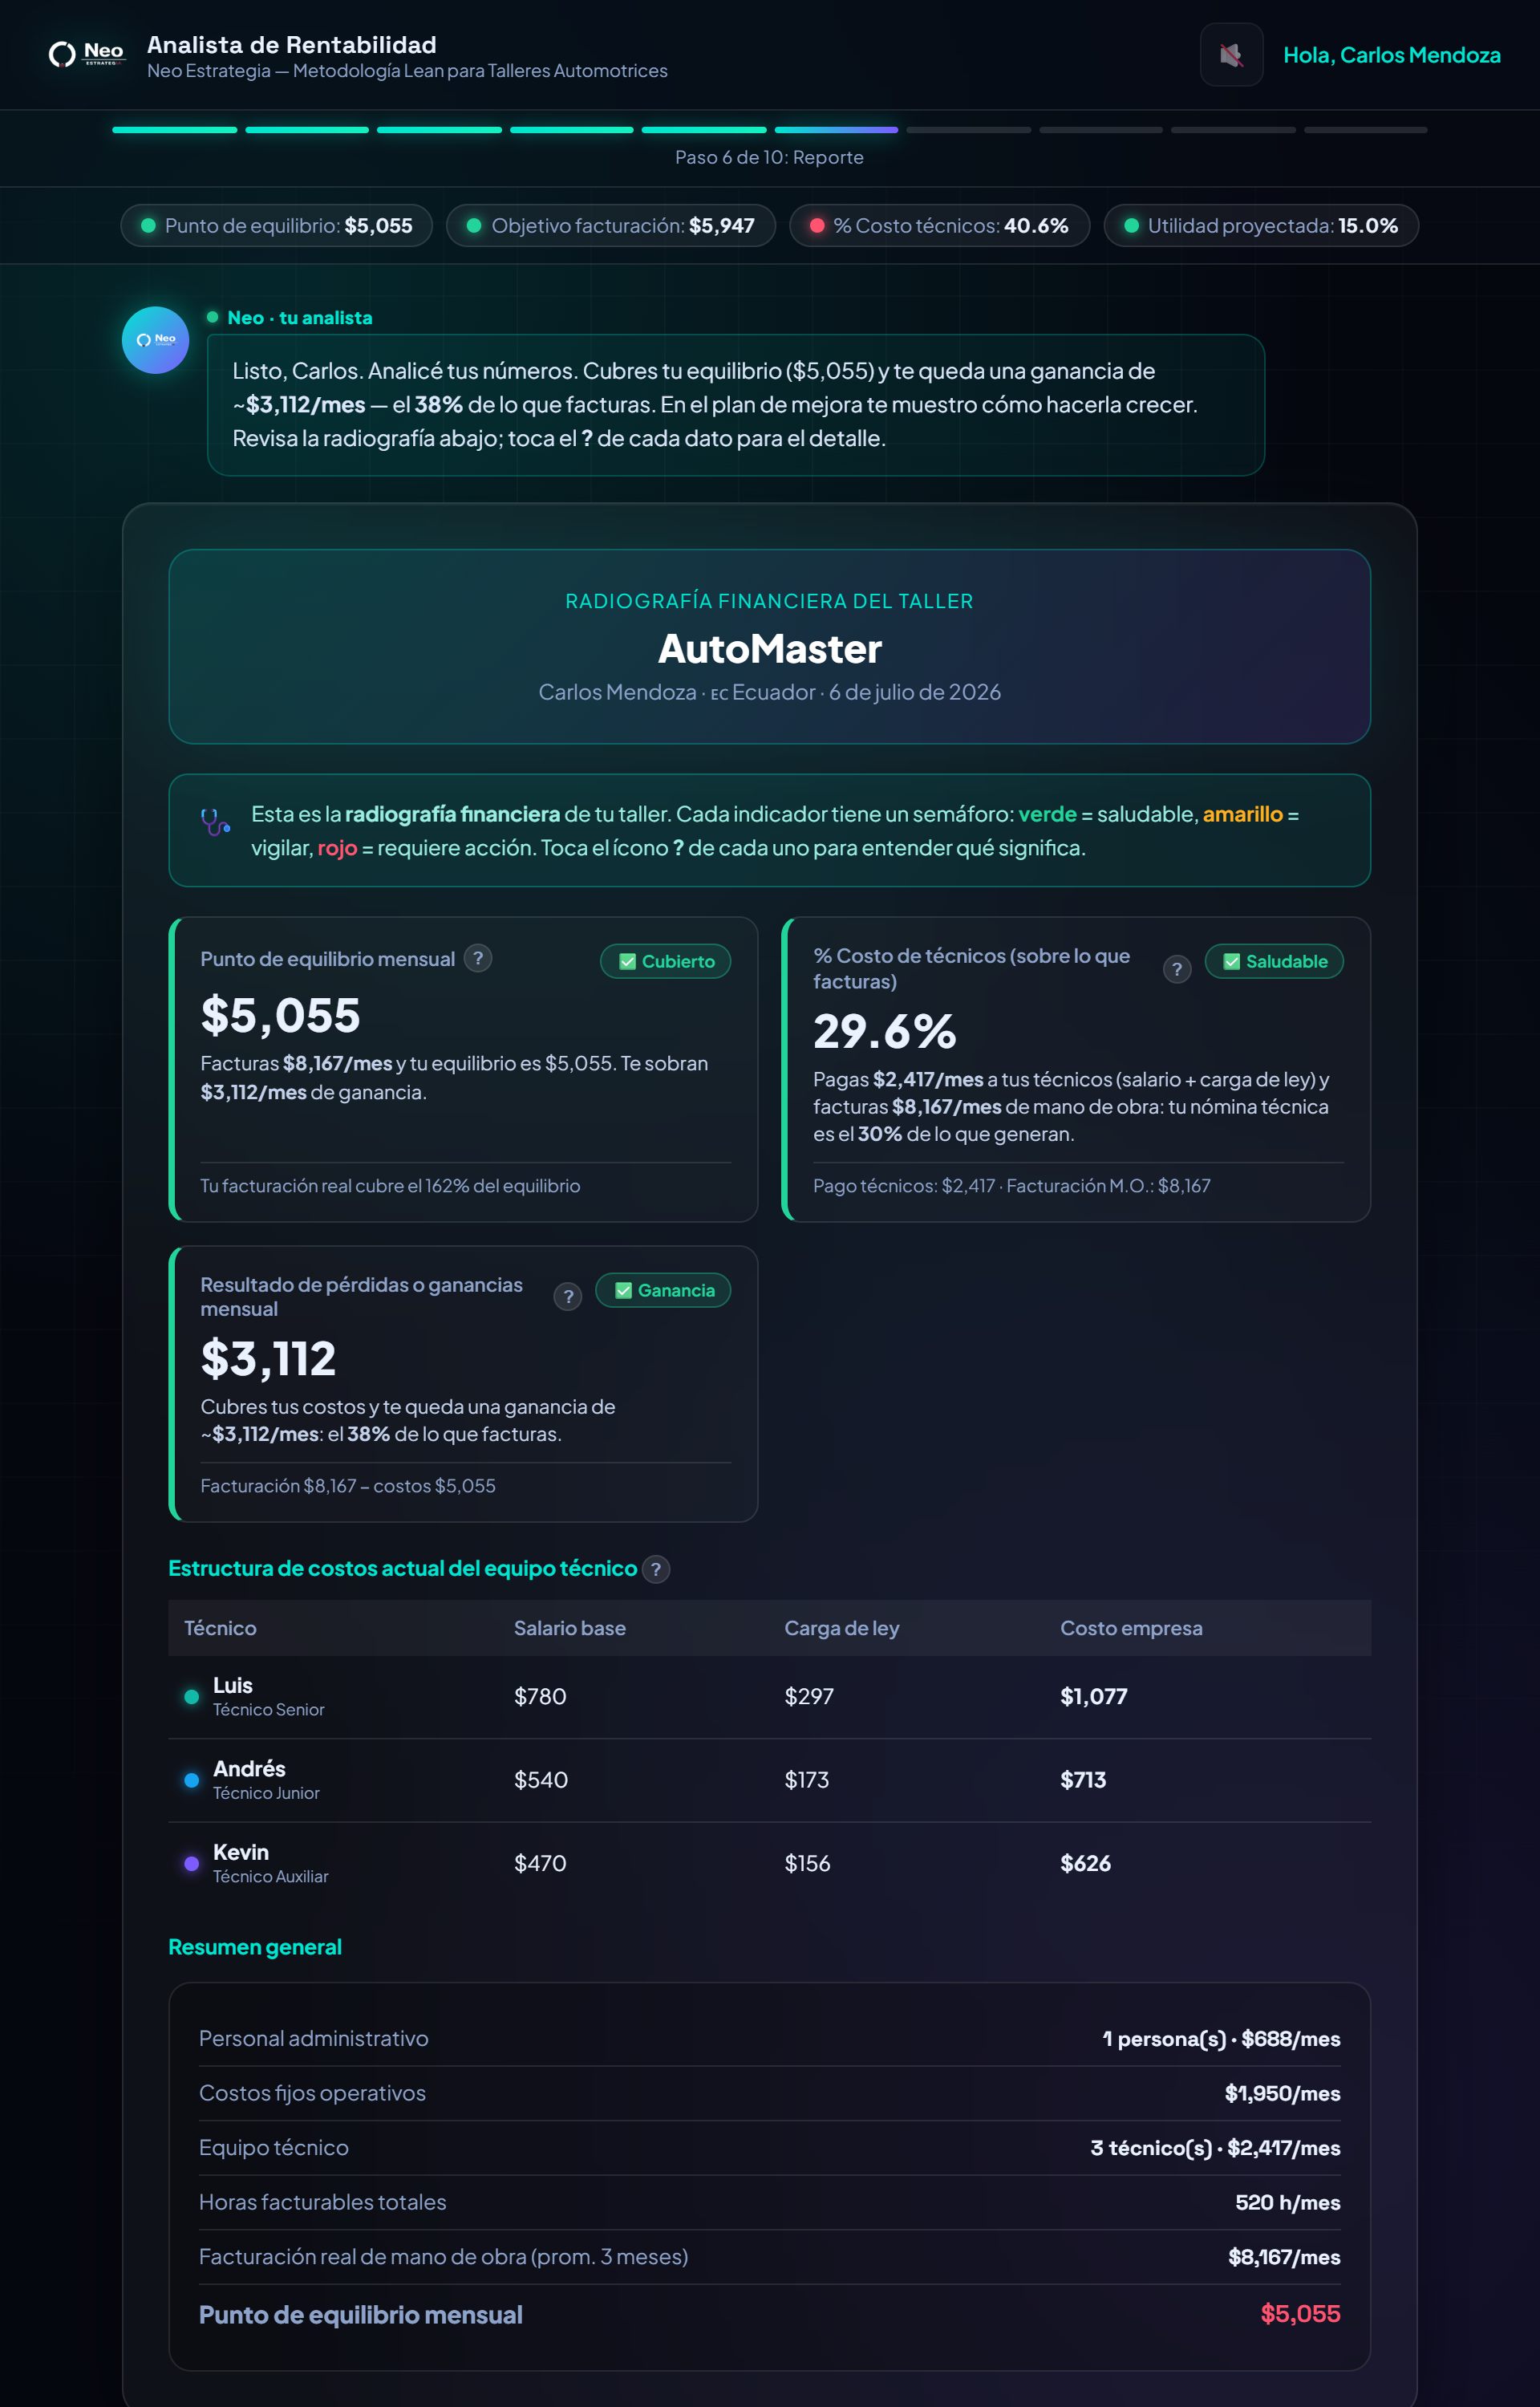Click the % Costo técnicos: 40.6% chip
1540x2407 pixels.
939,225
